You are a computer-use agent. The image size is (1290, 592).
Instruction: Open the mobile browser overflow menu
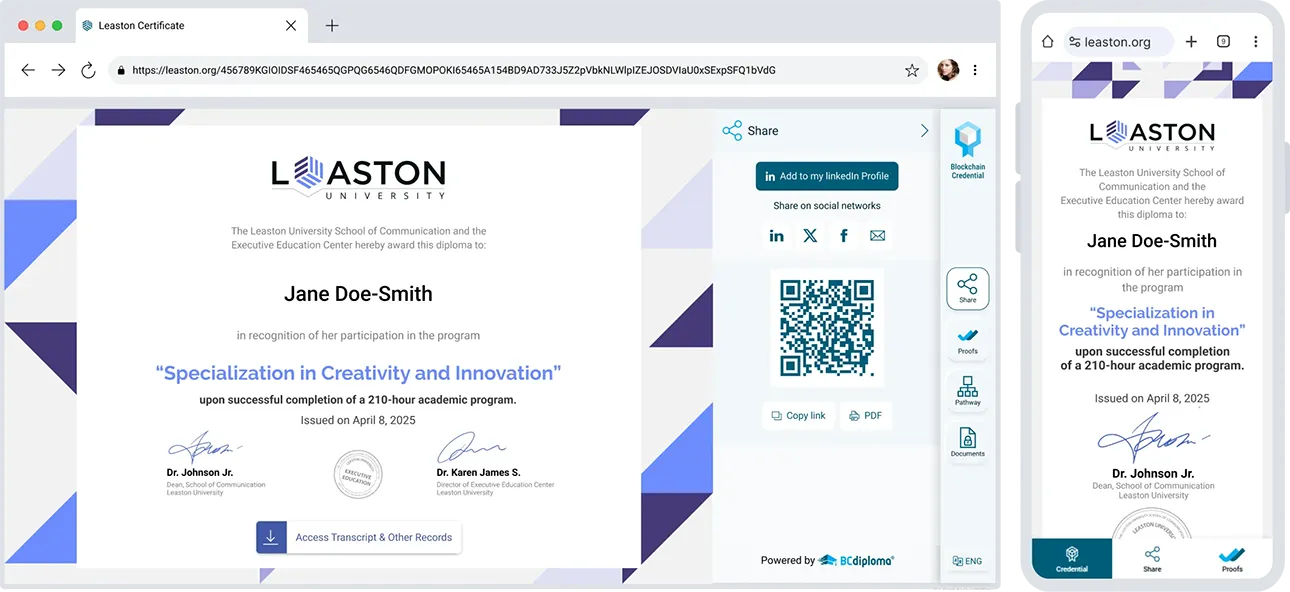(x=1256, y=42)
